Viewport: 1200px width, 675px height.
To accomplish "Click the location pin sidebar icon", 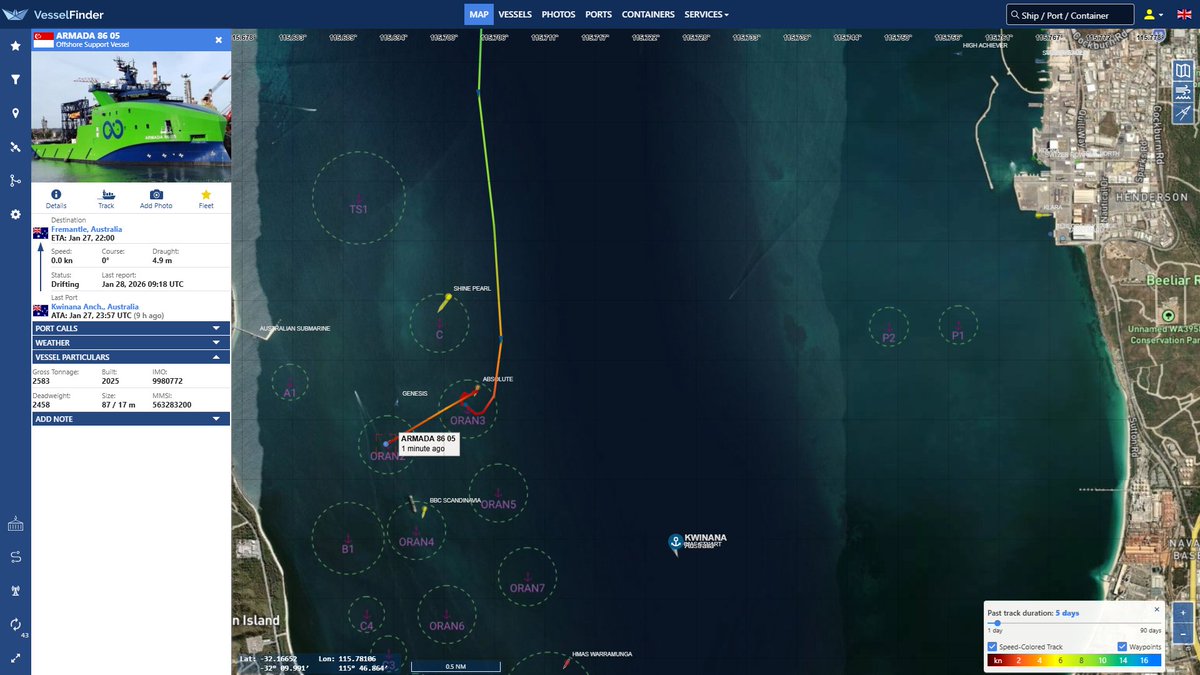I will click(x=15, y=113).
